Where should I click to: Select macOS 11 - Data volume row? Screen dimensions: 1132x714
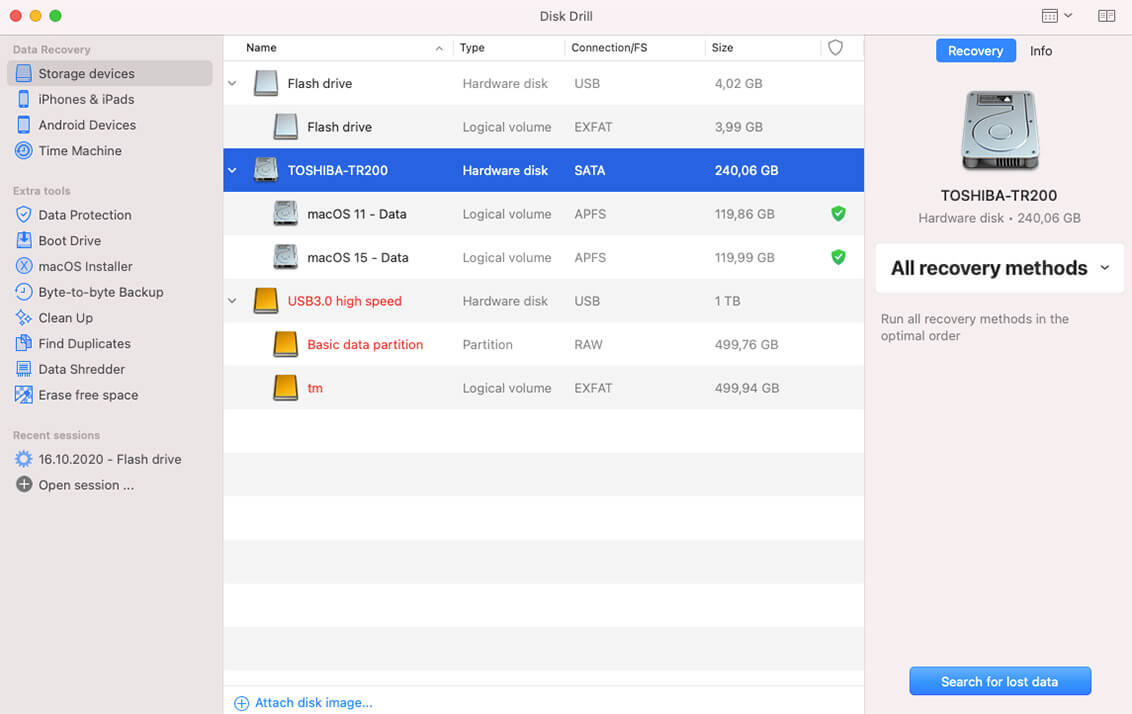pos(544,214)
